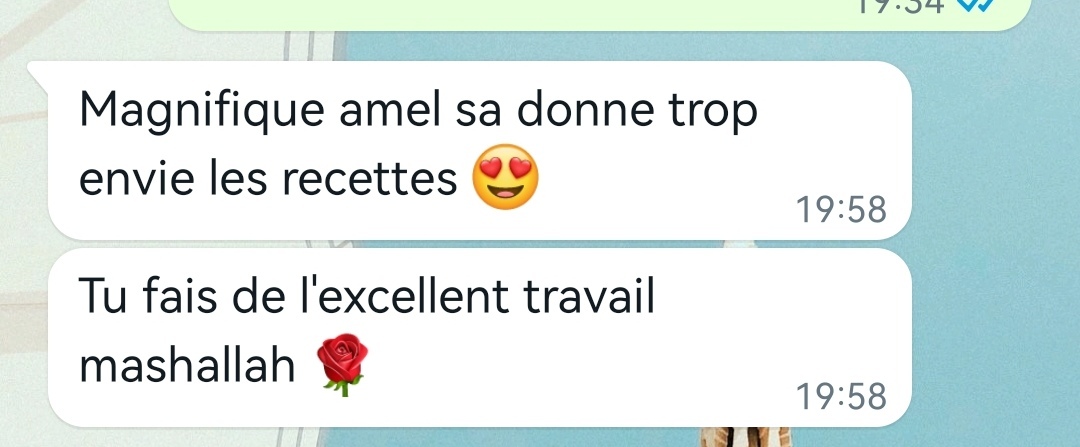This screenshot has height=447, width=1080.
Task: Tap the green outgoing message bubble
Action: 599,14
